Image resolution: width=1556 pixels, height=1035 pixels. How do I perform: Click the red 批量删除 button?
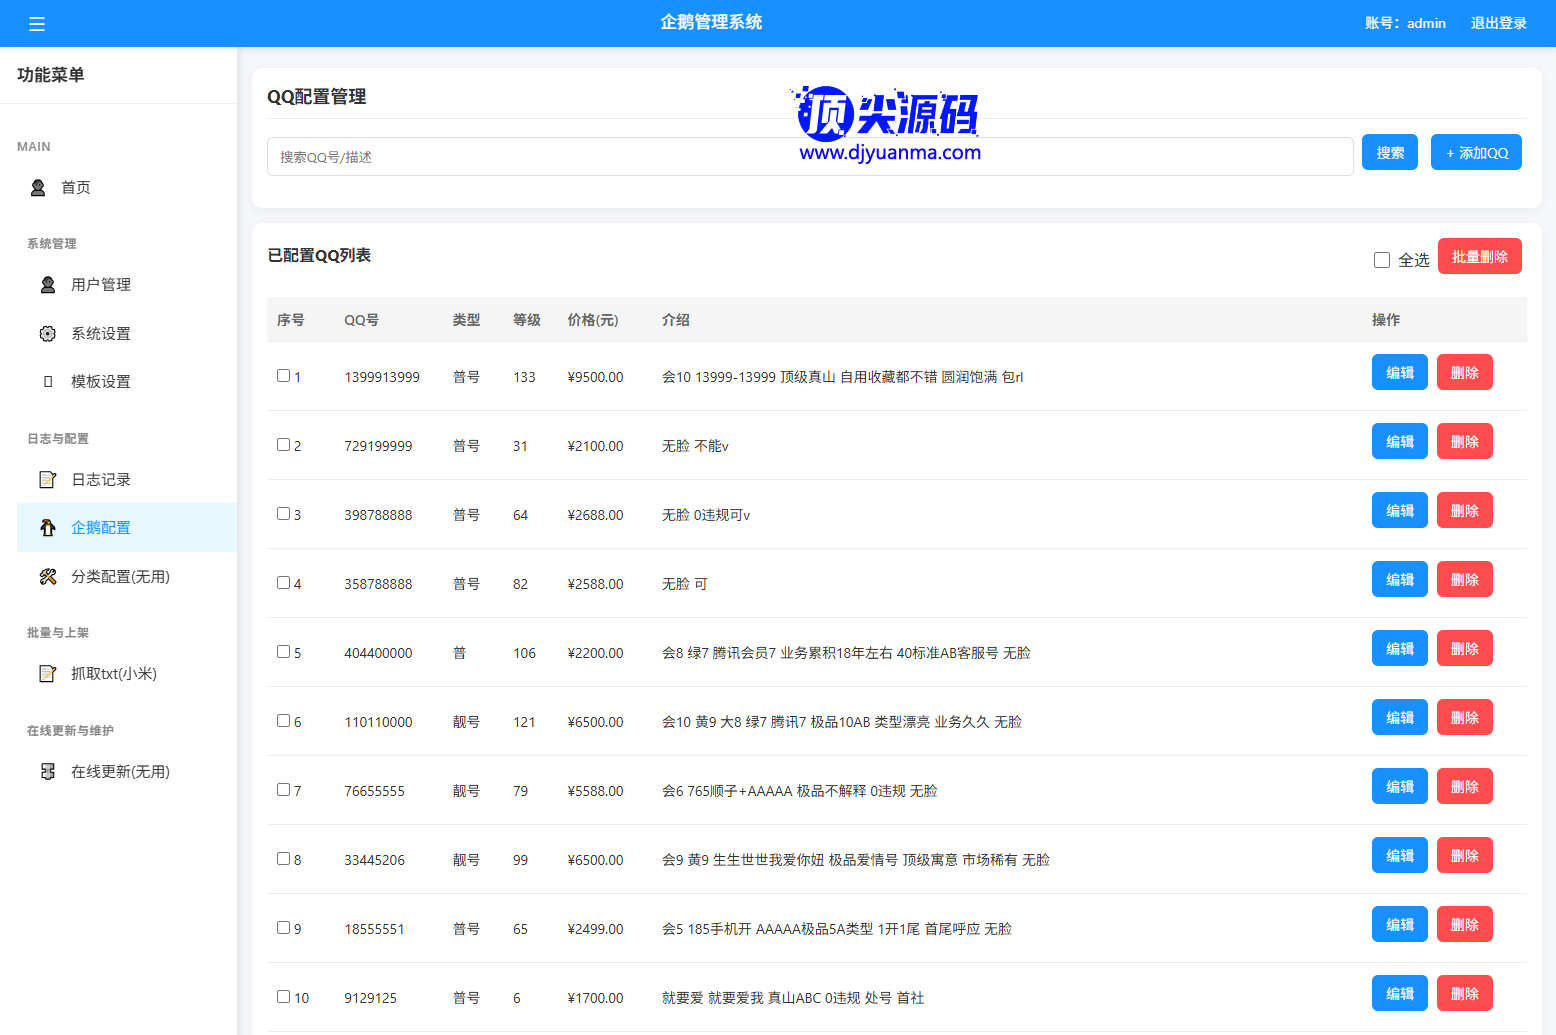coord(1479,257)
